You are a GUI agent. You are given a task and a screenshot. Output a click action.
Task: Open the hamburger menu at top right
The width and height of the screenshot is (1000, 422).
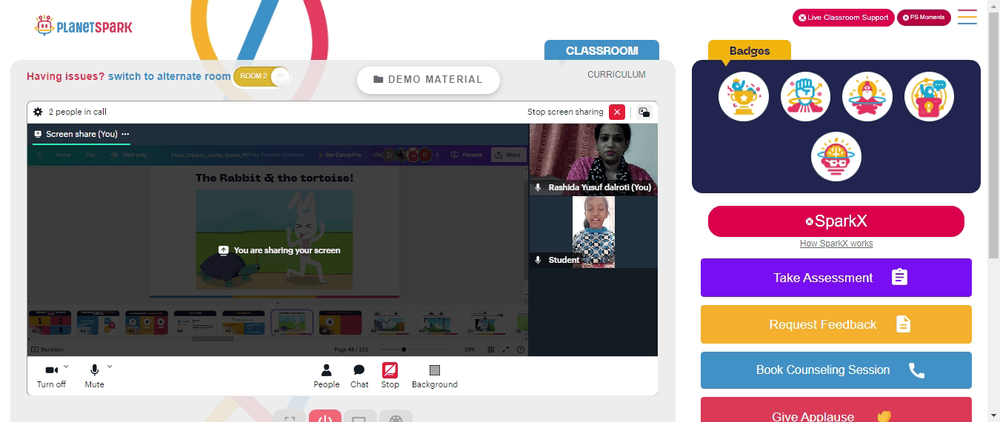967,17
